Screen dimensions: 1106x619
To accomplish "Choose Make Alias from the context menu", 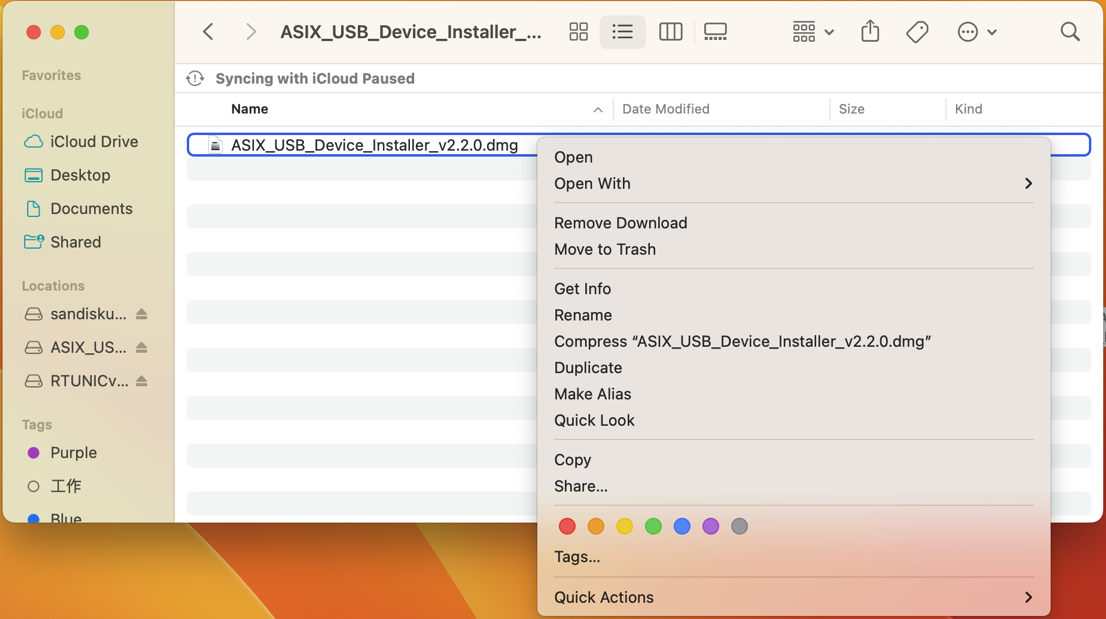I will tap(794, 394).
